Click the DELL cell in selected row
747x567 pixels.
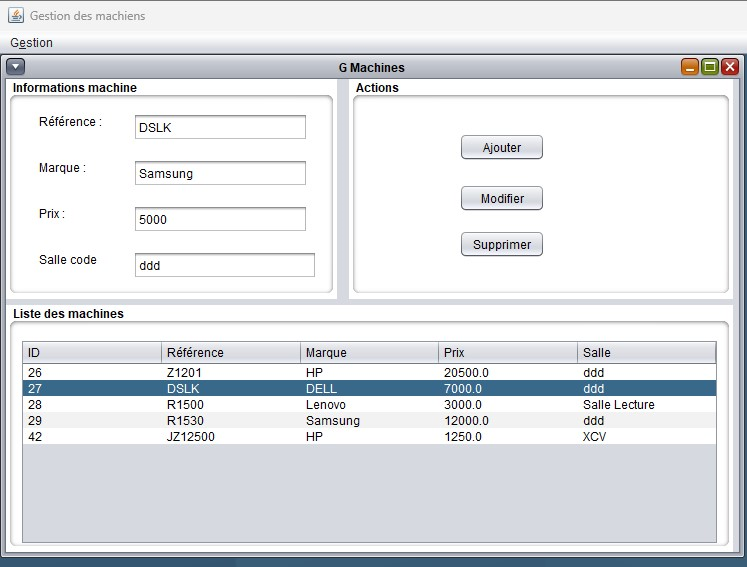370,388
